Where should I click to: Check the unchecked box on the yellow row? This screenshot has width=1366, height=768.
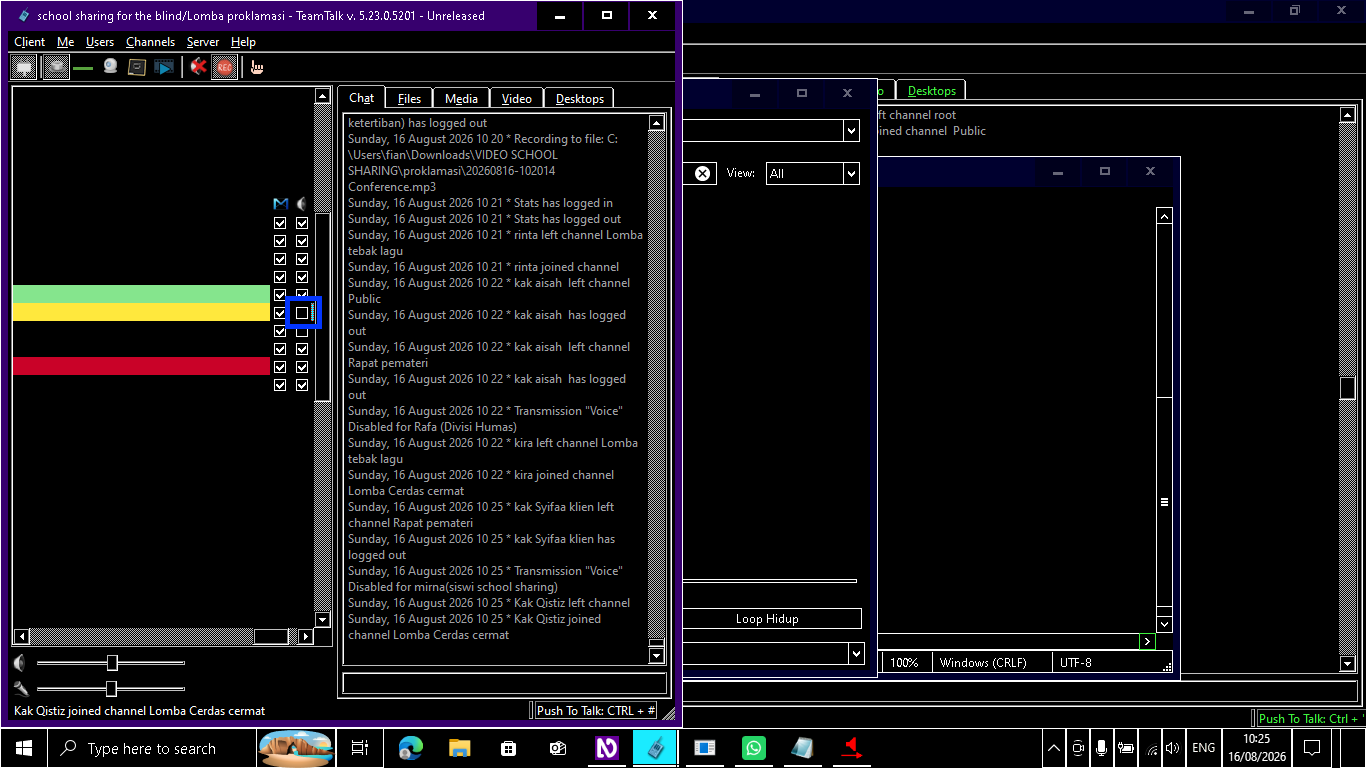point(302,313)
